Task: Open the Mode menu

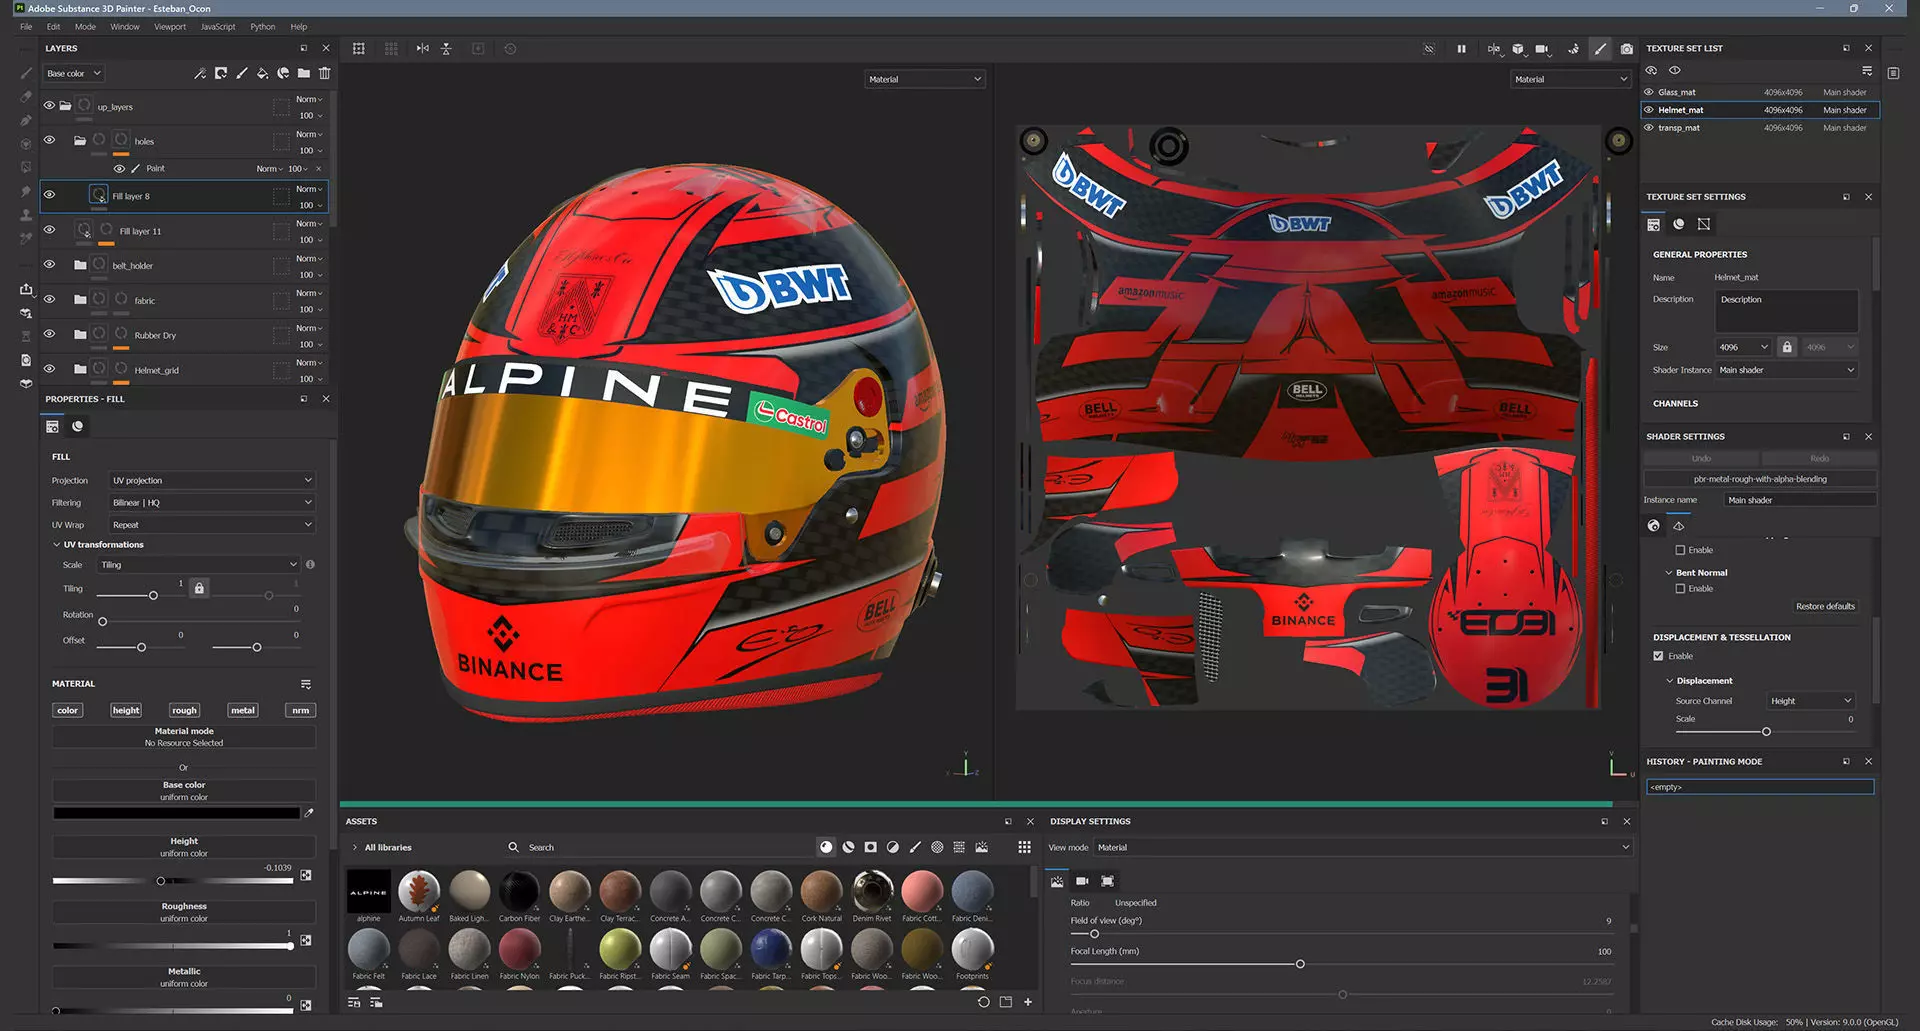Action: tap(85, 27)
